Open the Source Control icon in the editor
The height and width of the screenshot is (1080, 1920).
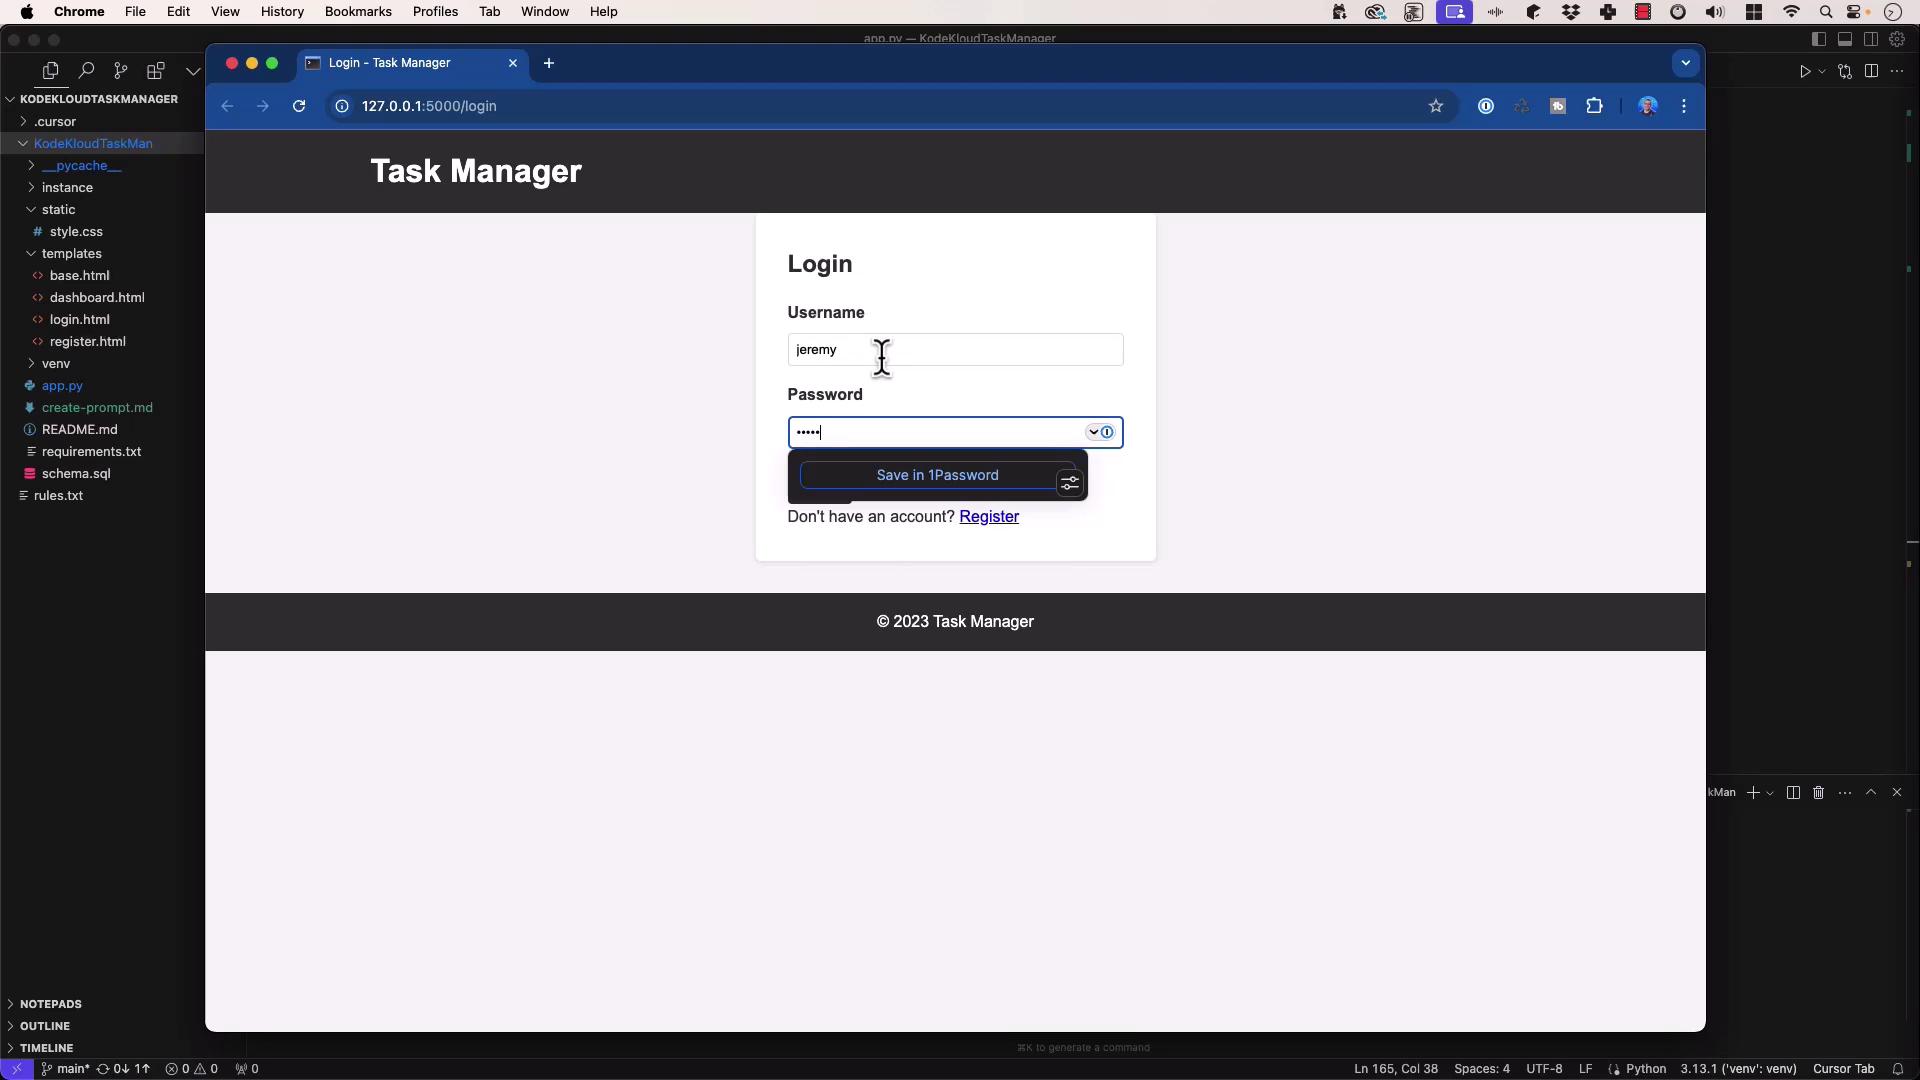(121, 71)
